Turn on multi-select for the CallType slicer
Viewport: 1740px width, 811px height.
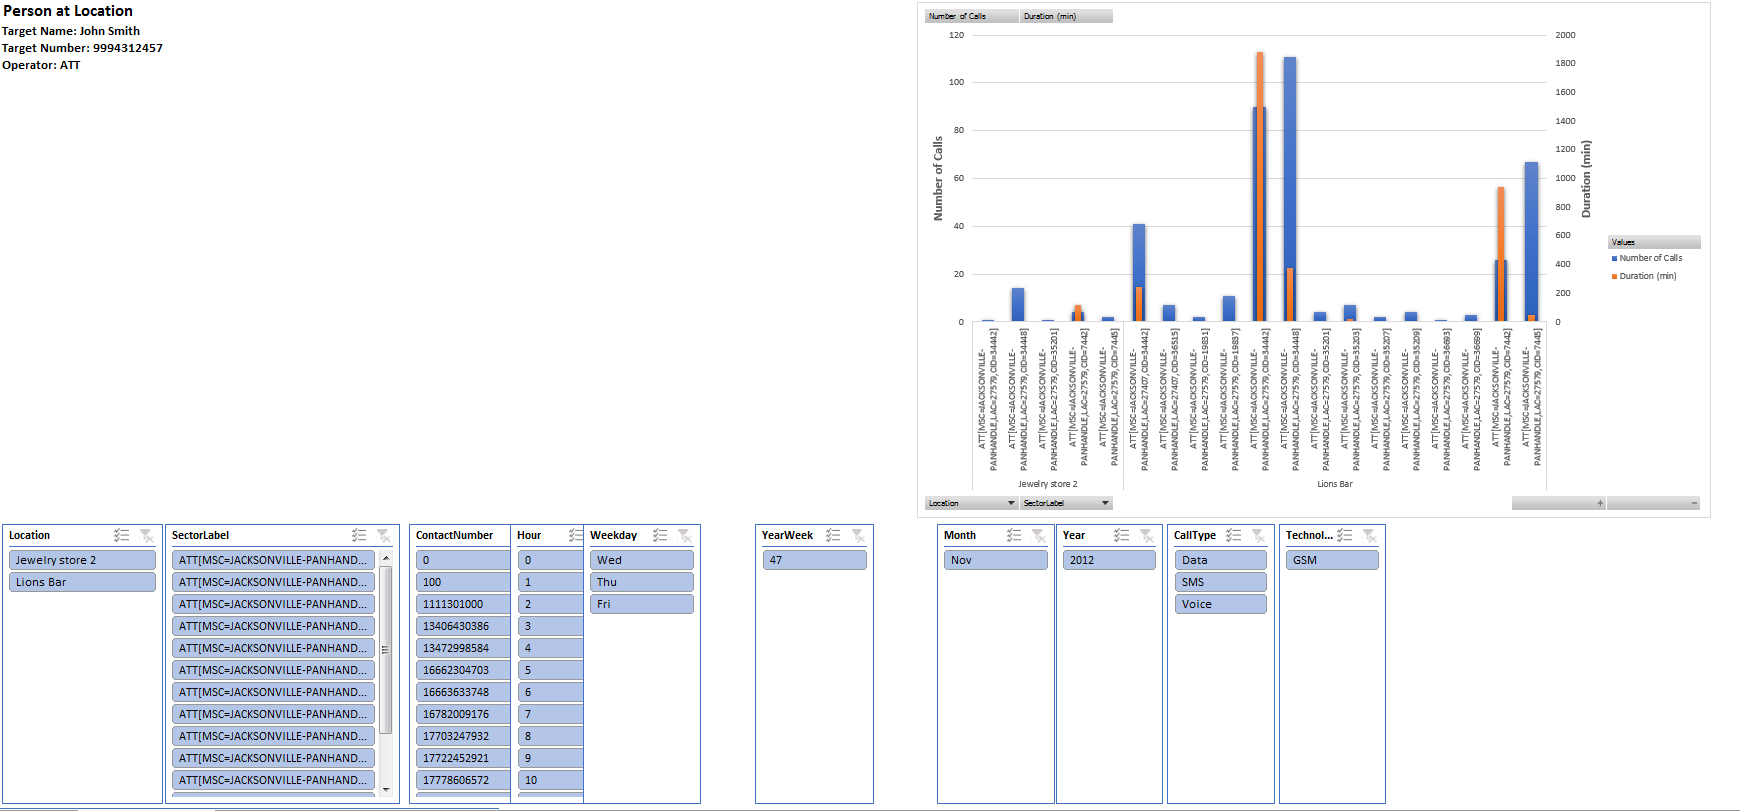pyautogui.click(x=1233, y=536)
